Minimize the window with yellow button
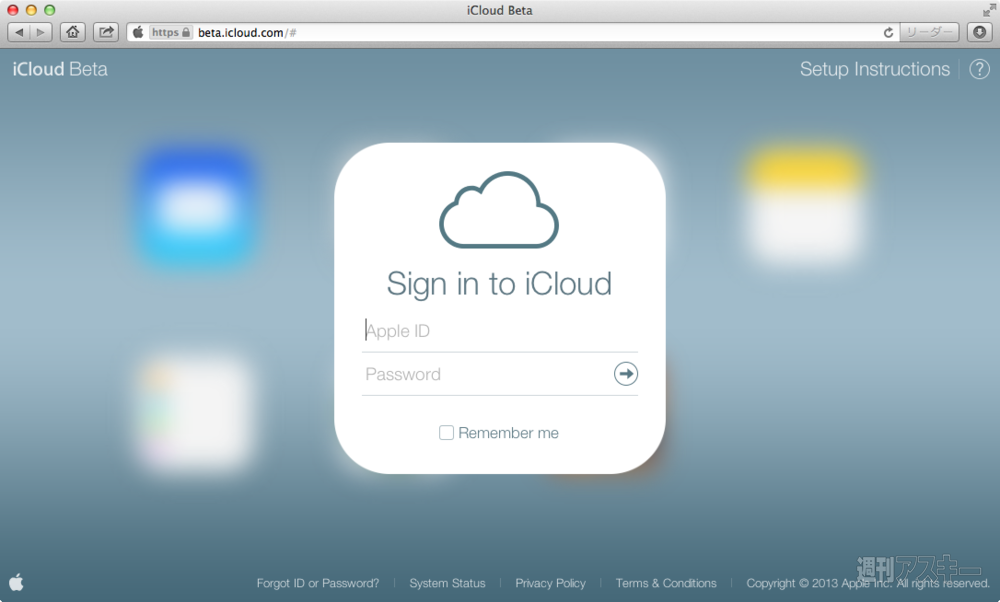The height and width of the screenshot is (602, 1000). coord(31,10)
